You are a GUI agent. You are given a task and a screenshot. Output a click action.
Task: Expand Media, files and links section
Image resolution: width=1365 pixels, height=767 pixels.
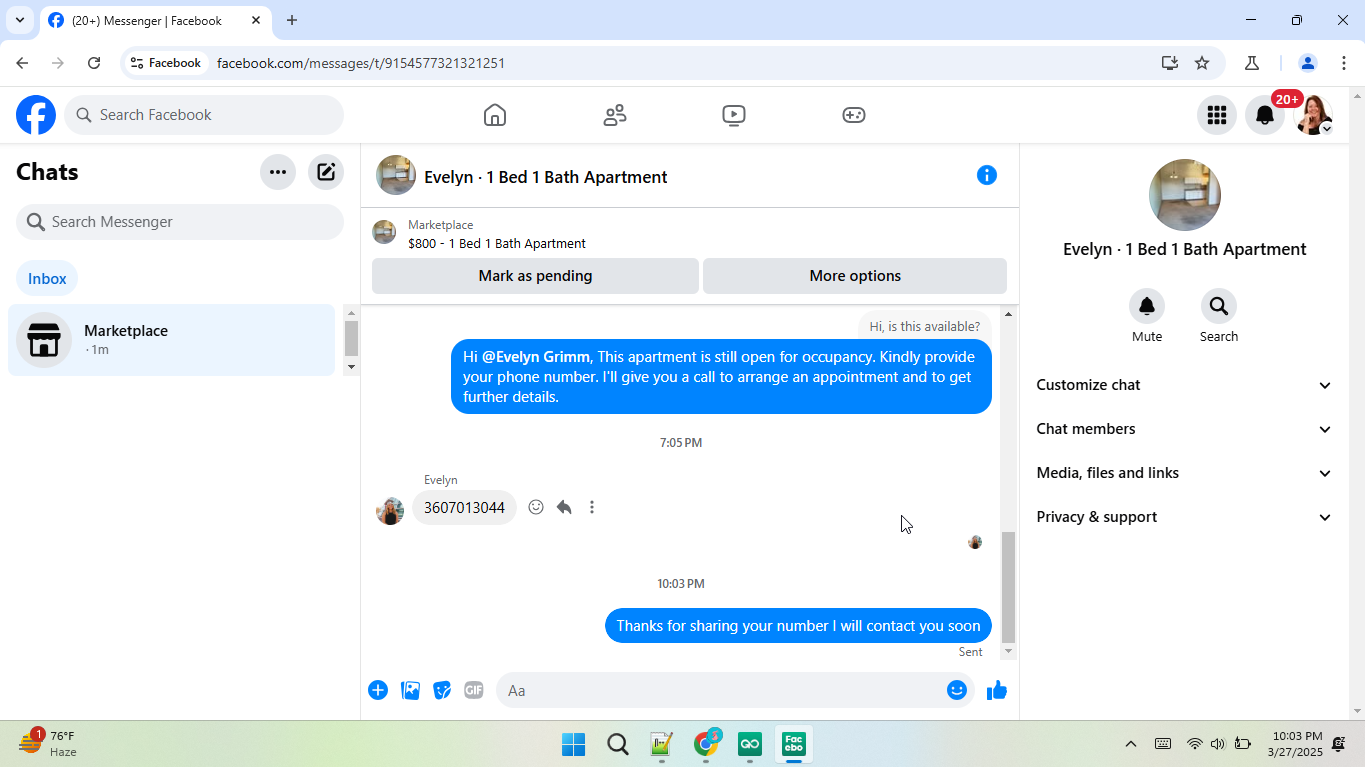(1185, 473)
